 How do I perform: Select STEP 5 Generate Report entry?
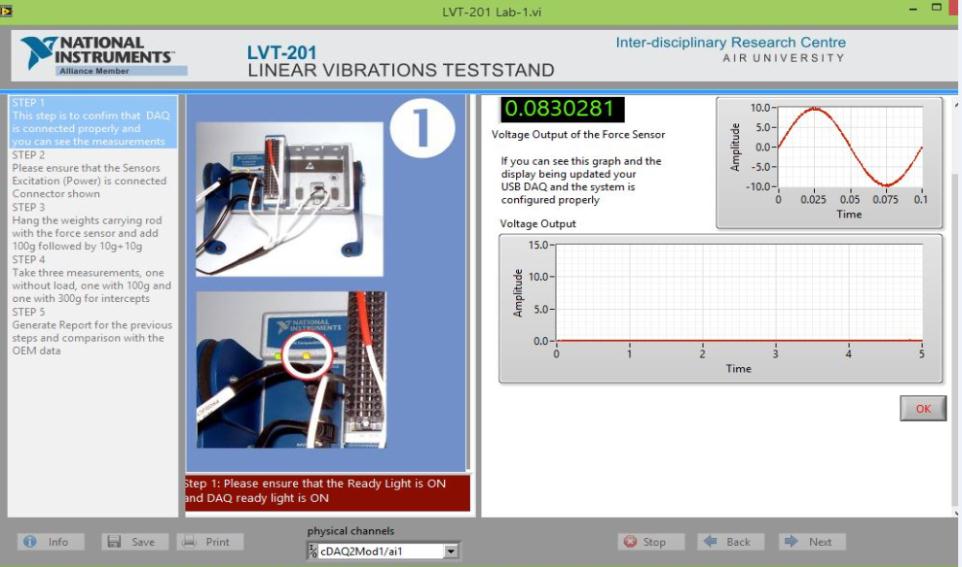[92, 331]
